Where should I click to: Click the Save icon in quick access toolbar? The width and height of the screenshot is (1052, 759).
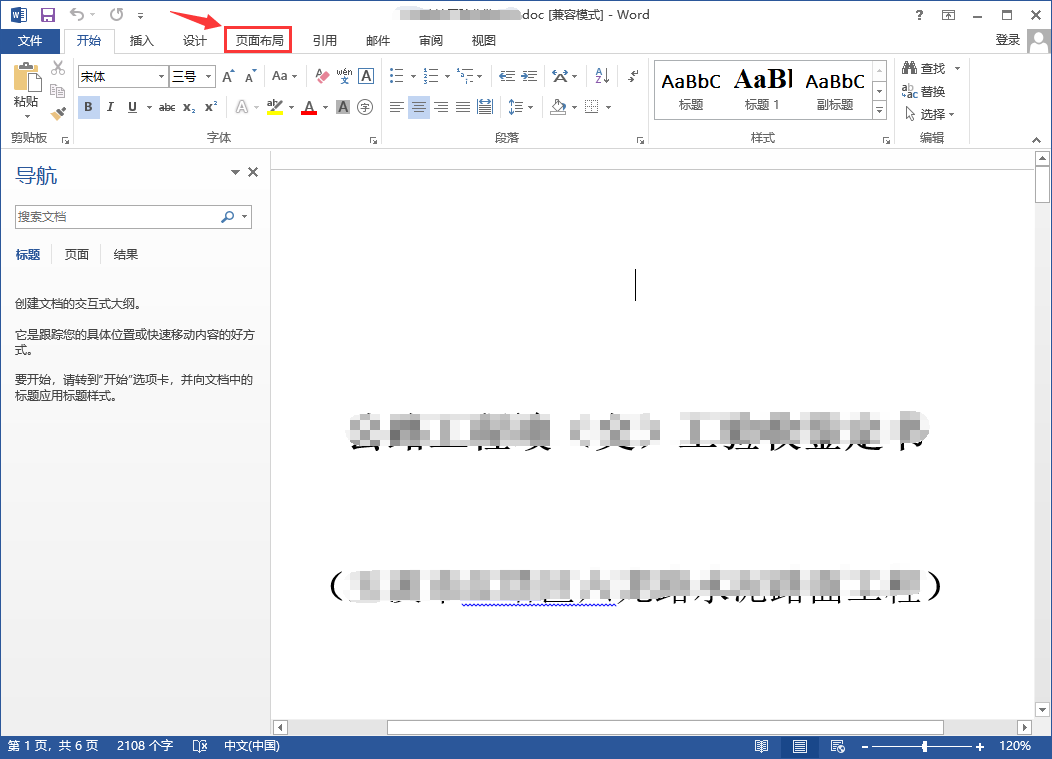point(48,14)
